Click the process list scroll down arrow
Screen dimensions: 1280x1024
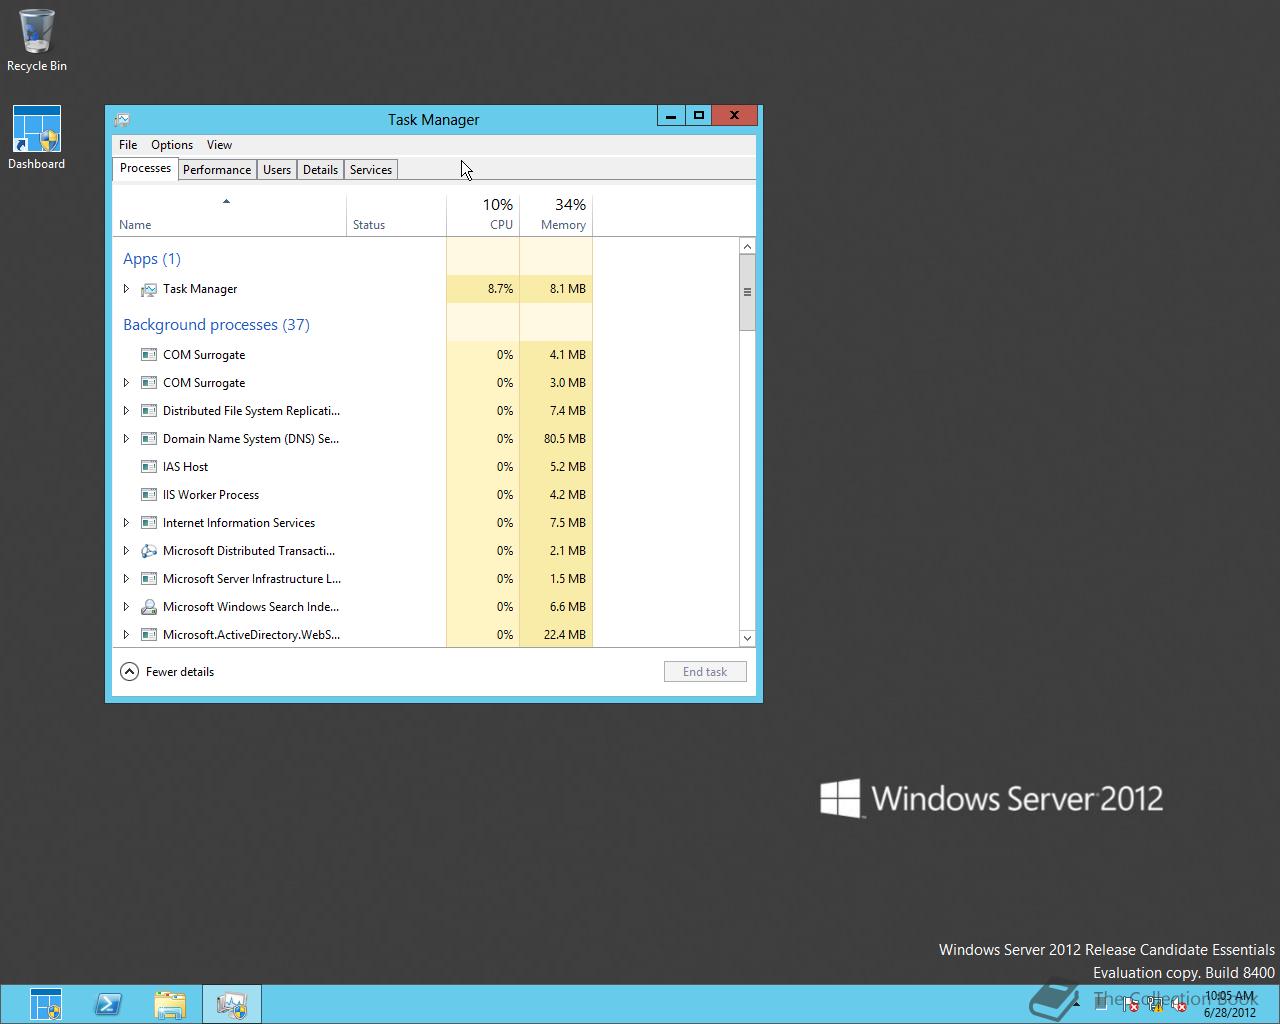point(747,638)
